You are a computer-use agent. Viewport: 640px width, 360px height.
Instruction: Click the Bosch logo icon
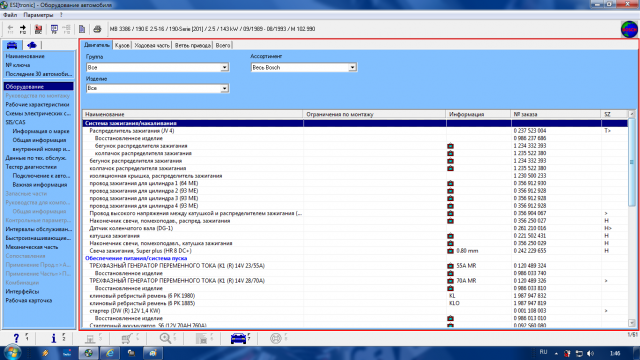(629, 29)
